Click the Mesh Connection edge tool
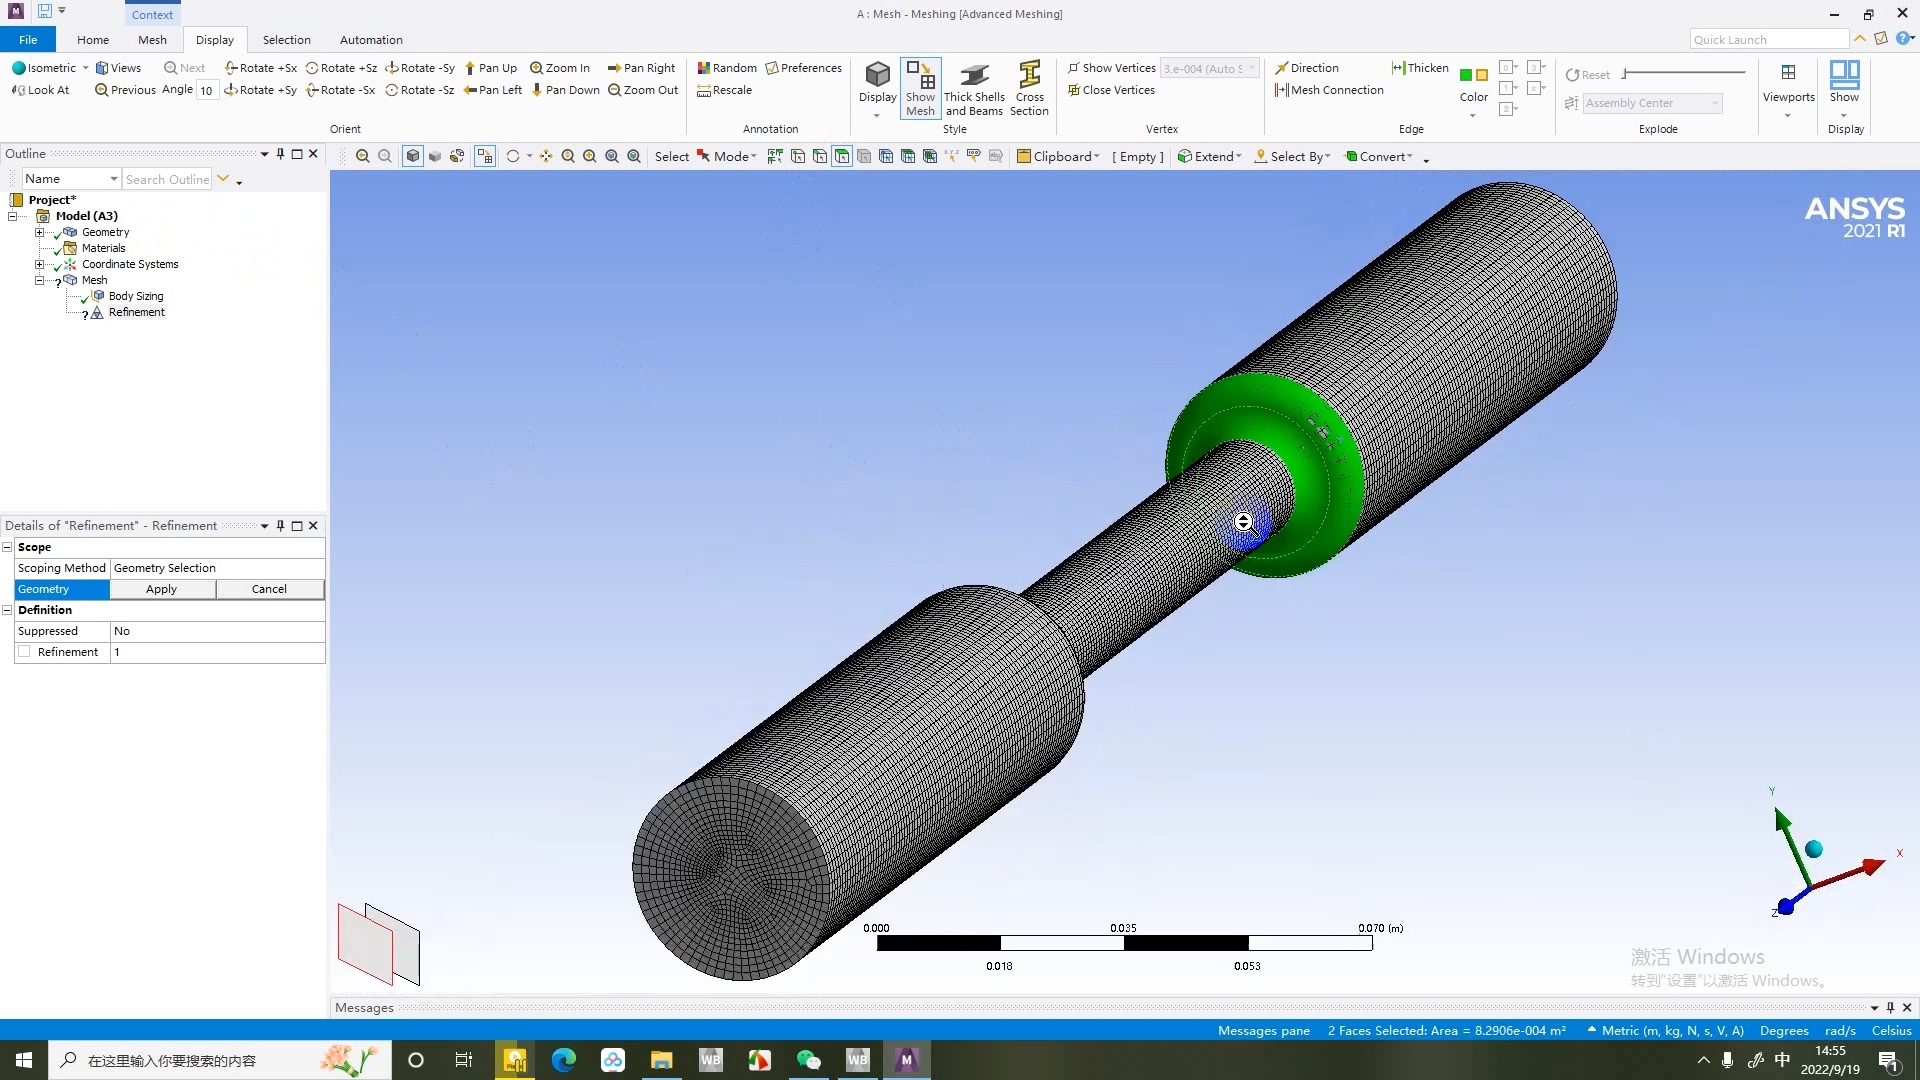 tap(1329, 90)
